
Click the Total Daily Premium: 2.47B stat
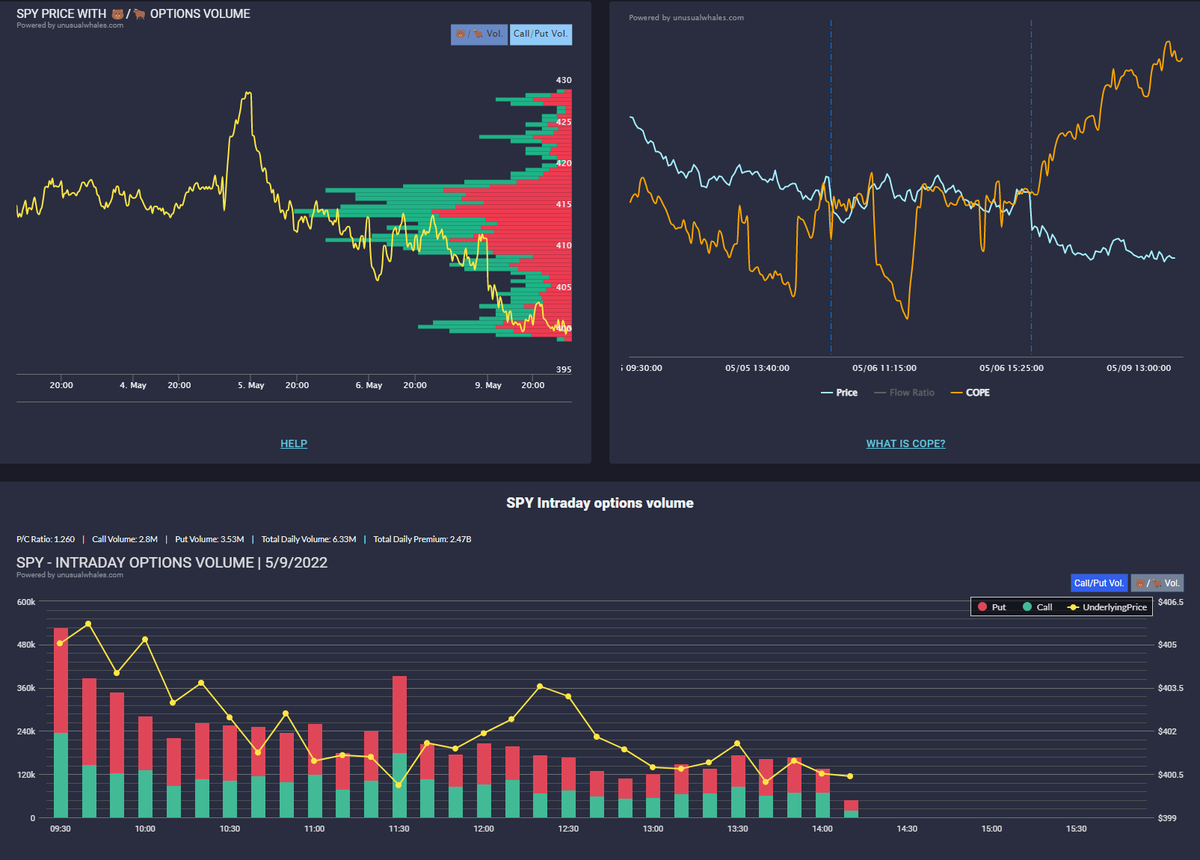[x=423, y=539]
